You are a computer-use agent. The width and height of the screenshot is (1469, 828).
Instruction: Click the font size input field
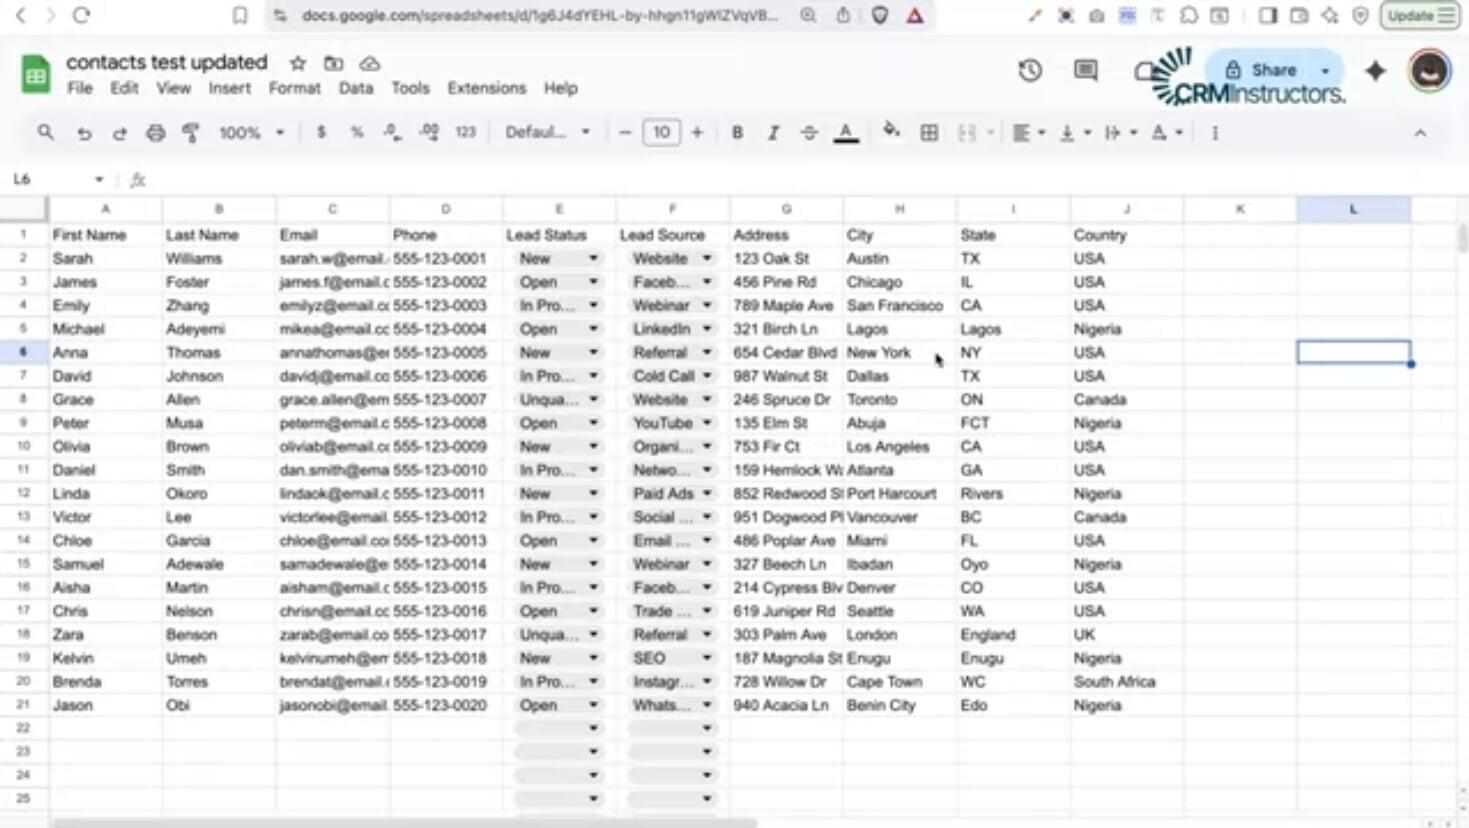tap(661, 133)
